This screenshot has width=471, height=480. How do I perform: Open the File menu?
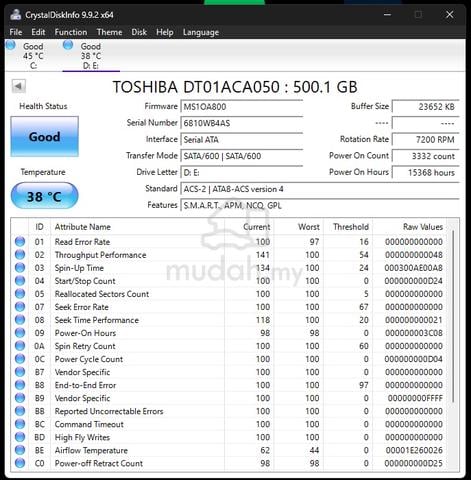(x=16, y=32)
